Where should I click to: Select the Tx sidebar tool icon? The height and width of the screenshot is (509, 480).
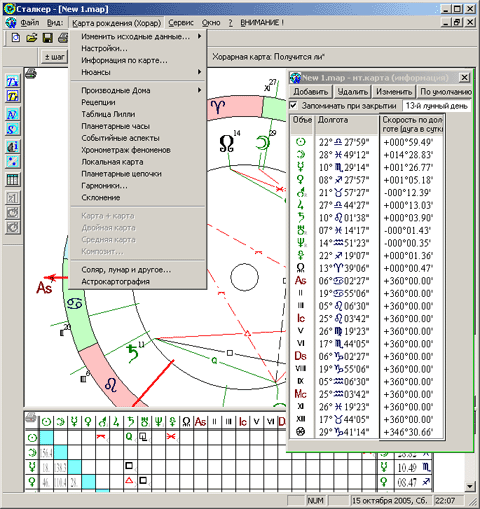point(13,81)
